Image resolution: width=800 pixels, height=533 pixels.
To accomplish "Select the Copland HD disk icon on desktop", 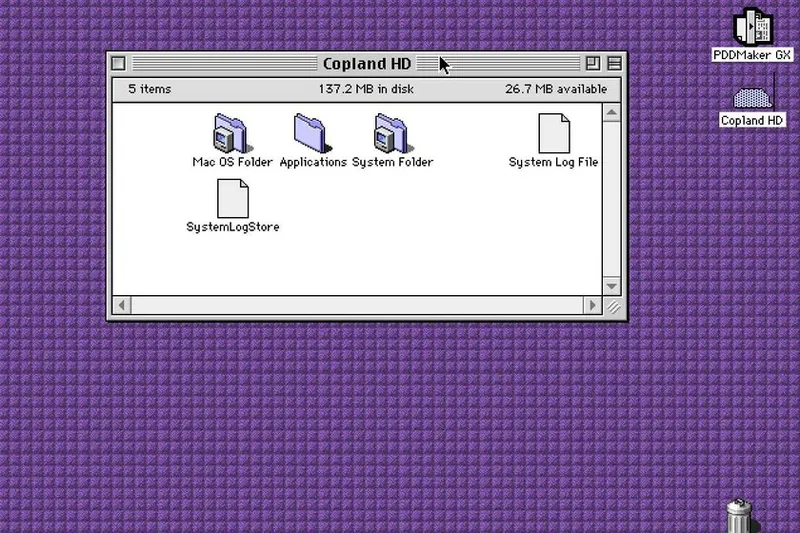I will [754, 97].
